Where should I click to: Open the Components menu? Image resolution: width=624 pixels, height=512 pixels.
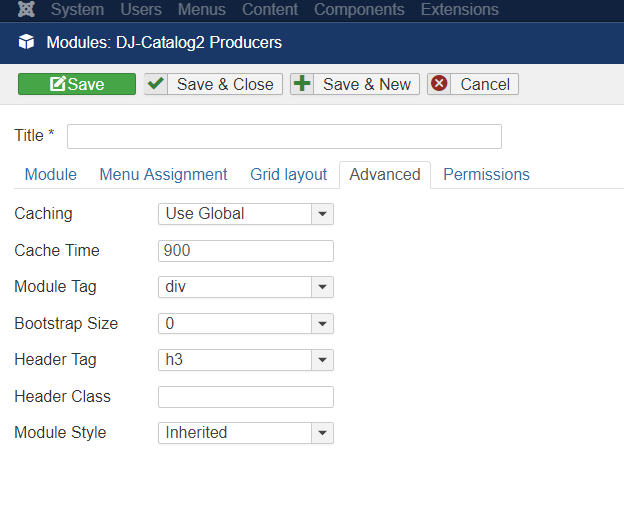359,9
